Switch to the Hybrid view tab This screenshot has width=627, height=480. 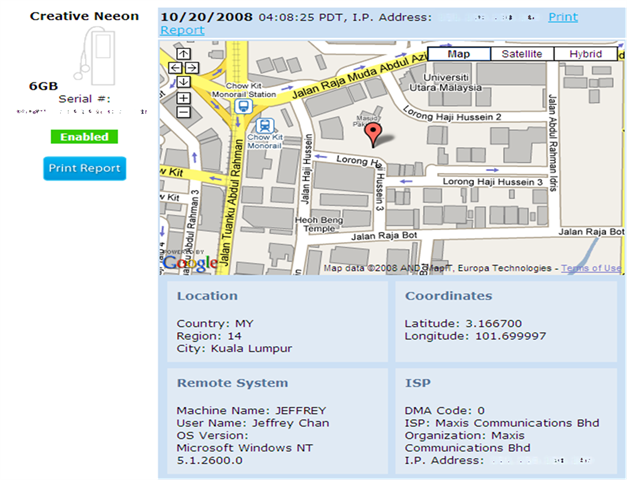(x=585, y=54)
